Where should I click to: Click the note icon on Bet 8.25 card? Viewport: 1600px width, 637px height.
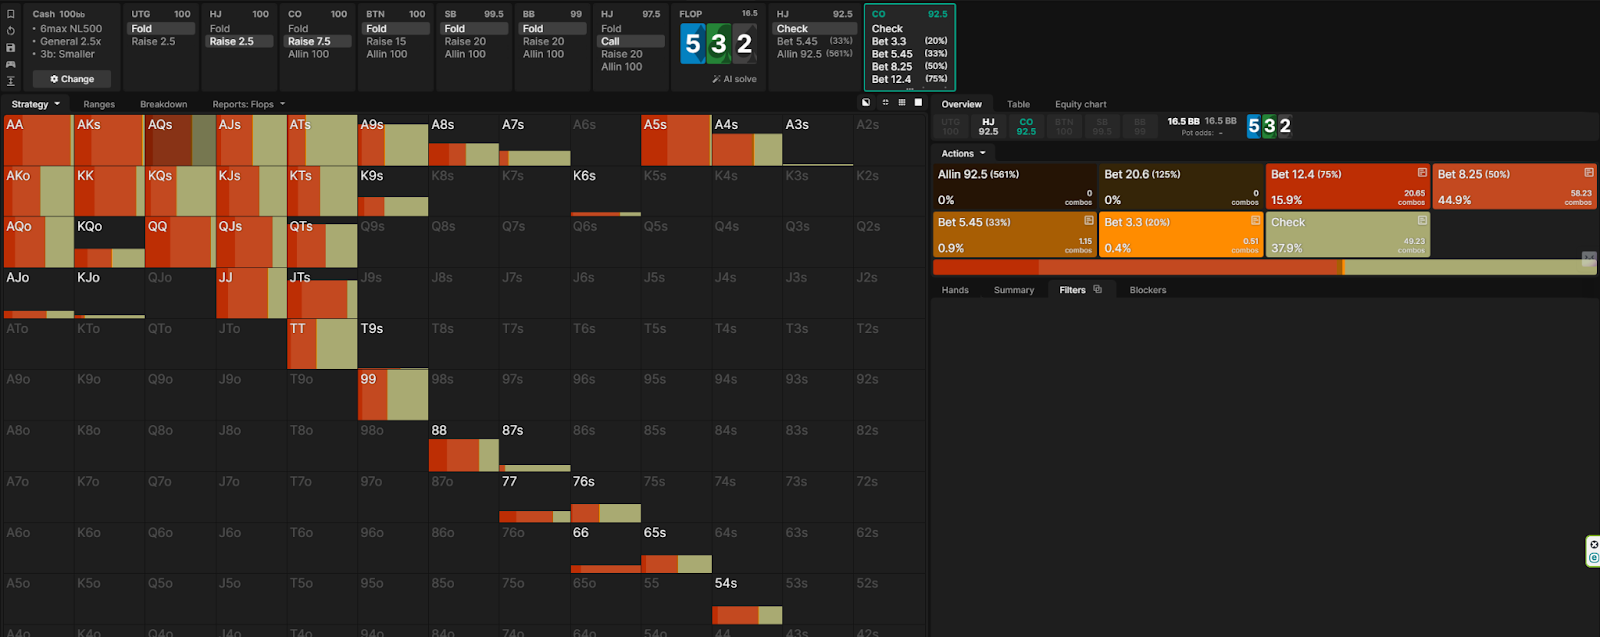point(1588,172)
